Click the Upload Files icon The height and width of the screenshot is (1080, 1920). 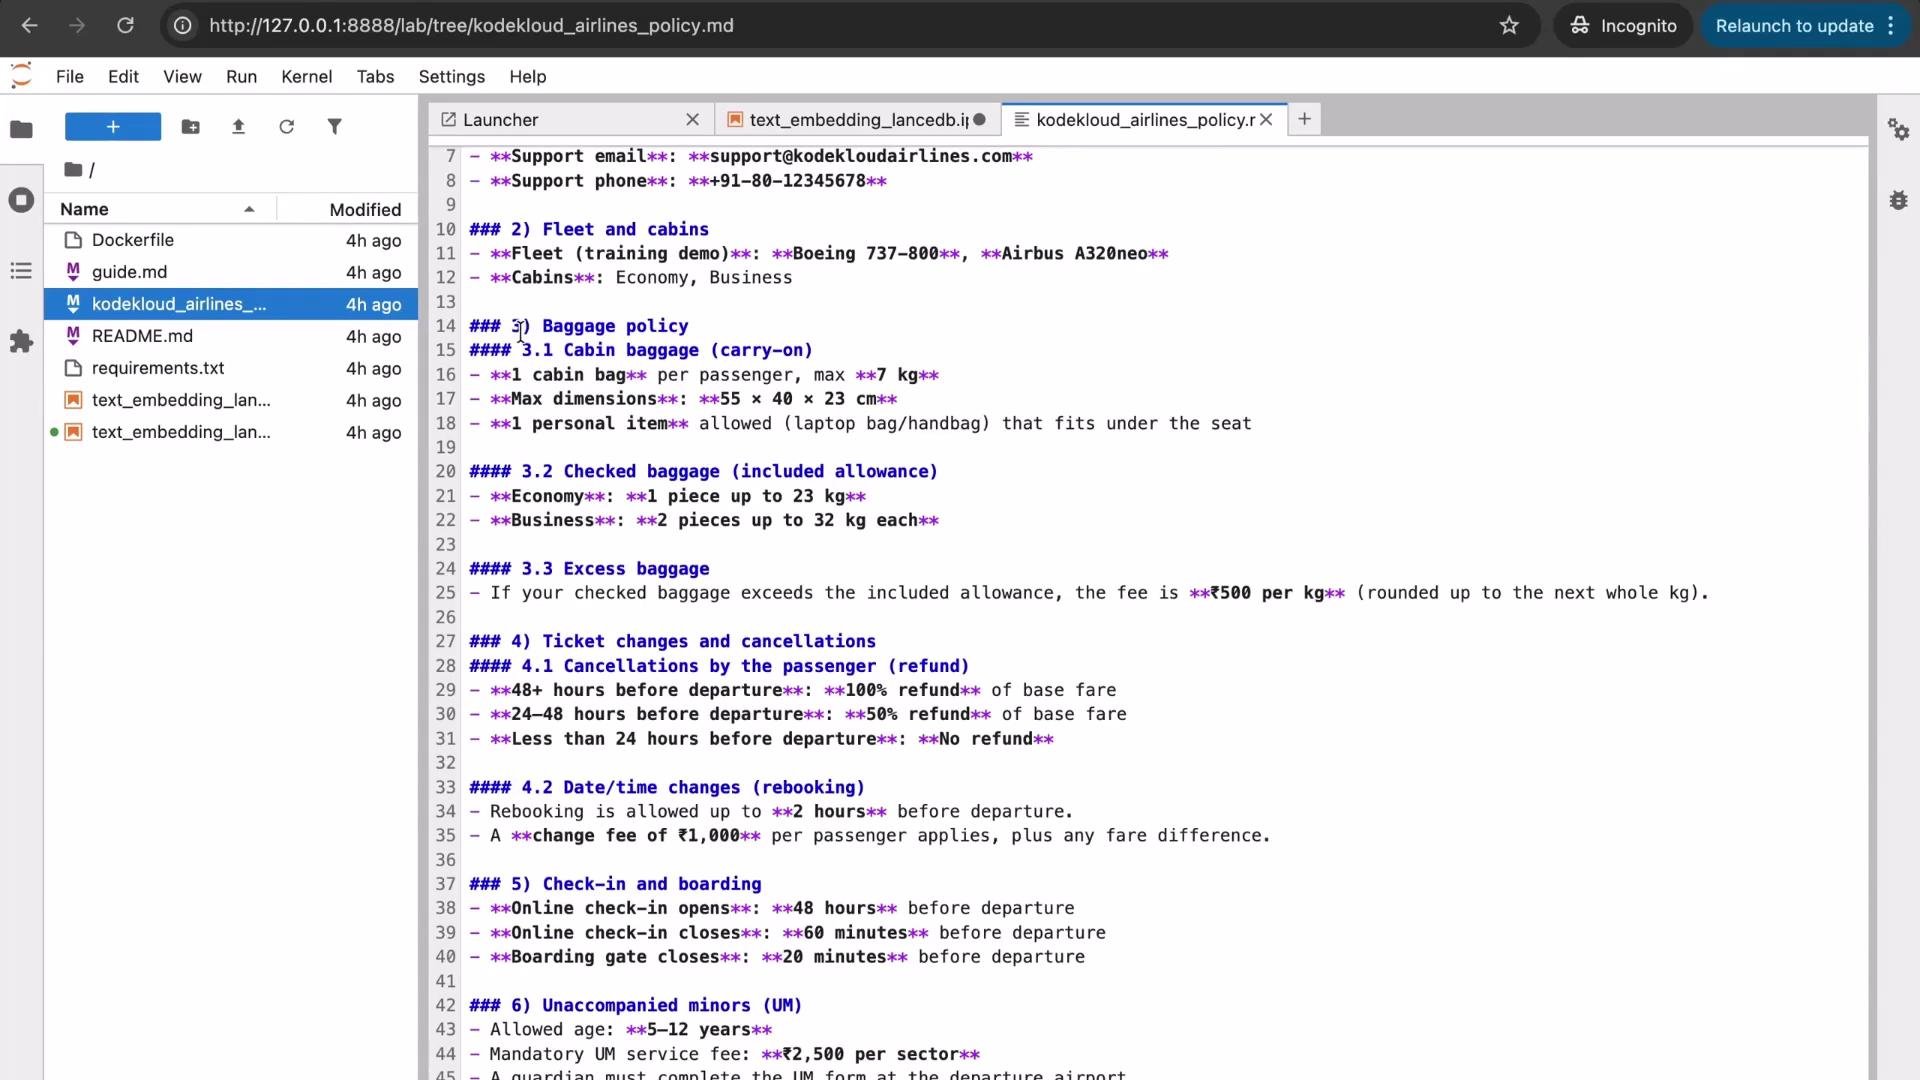pos(238,127)
